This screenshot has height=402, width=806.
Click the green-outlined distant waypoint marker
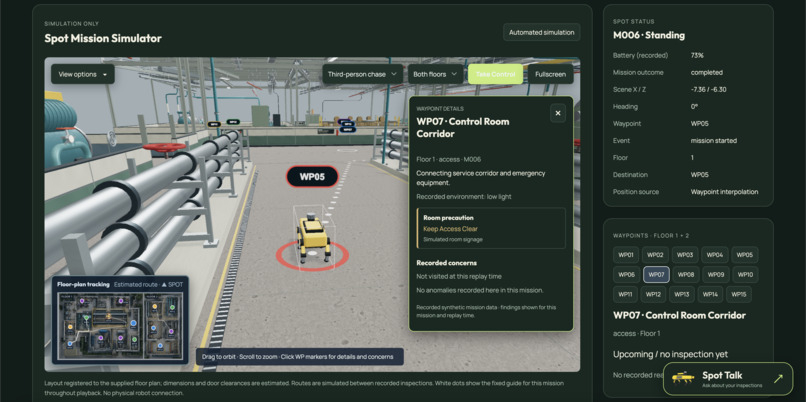click(x=233, y=122)
